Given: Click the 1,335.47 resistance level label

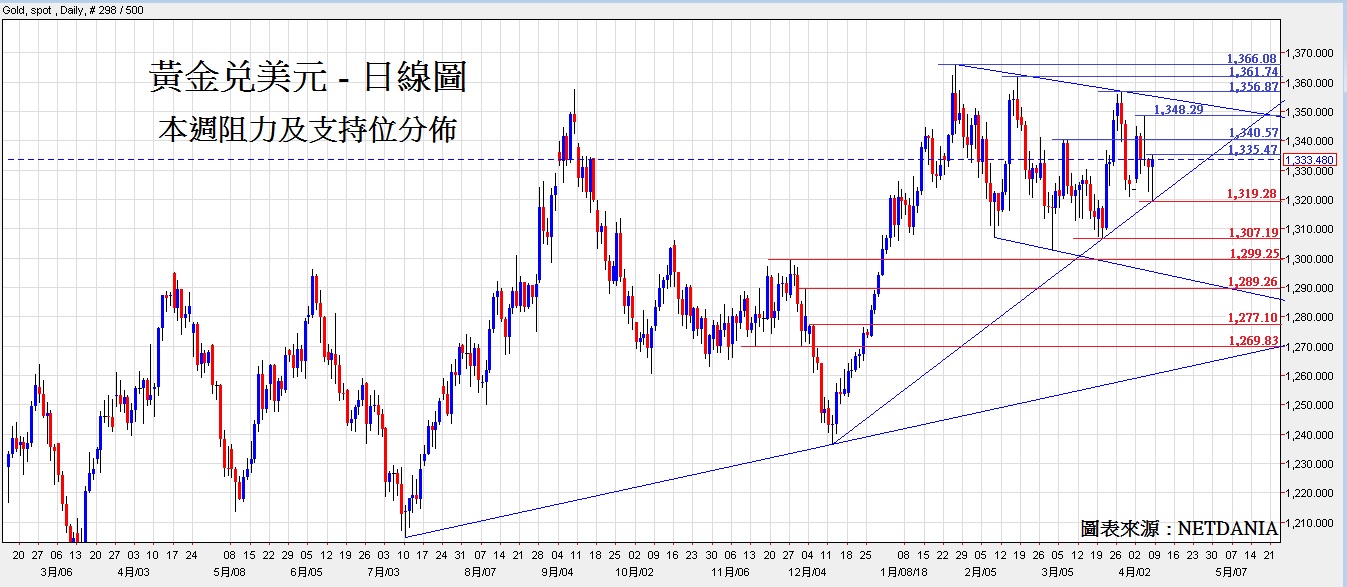Looking at the screenshot, I should pos(1252,149).
